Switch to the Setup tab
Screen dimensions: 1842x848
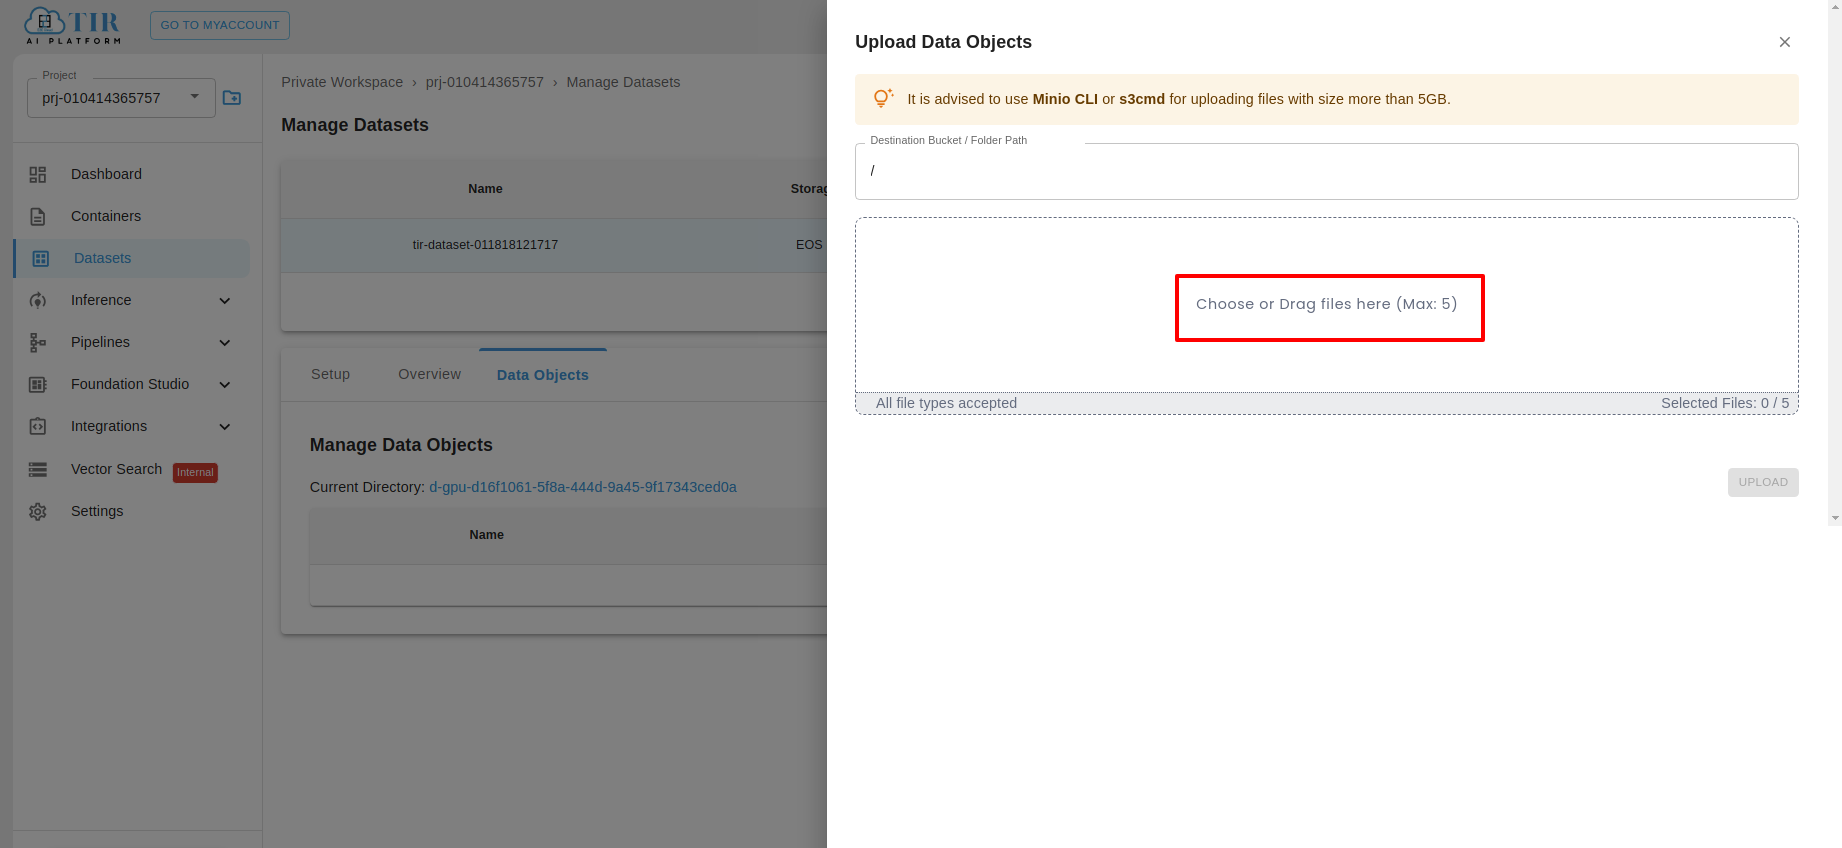click(330, 374)
